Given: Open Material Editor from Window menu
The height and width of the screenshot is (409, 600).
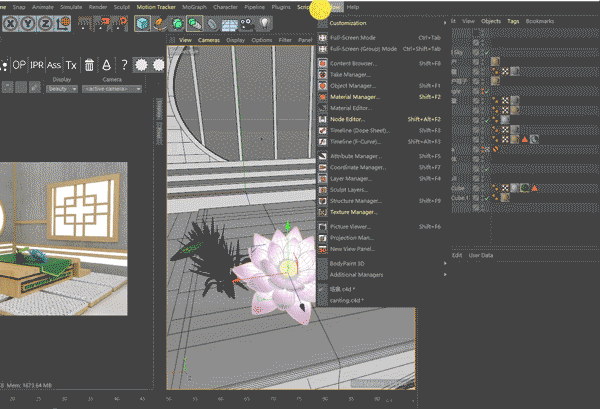Looking at the screenshot, I should pos(380,108).
